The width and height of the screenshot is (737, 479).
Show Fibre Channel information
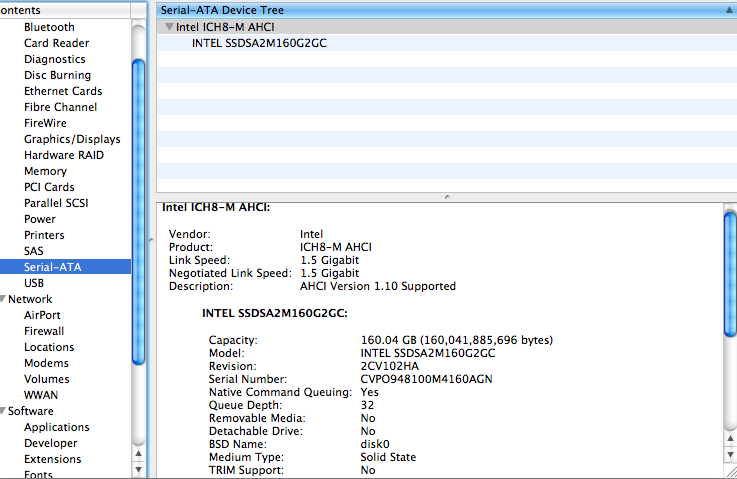click(60, 107)
